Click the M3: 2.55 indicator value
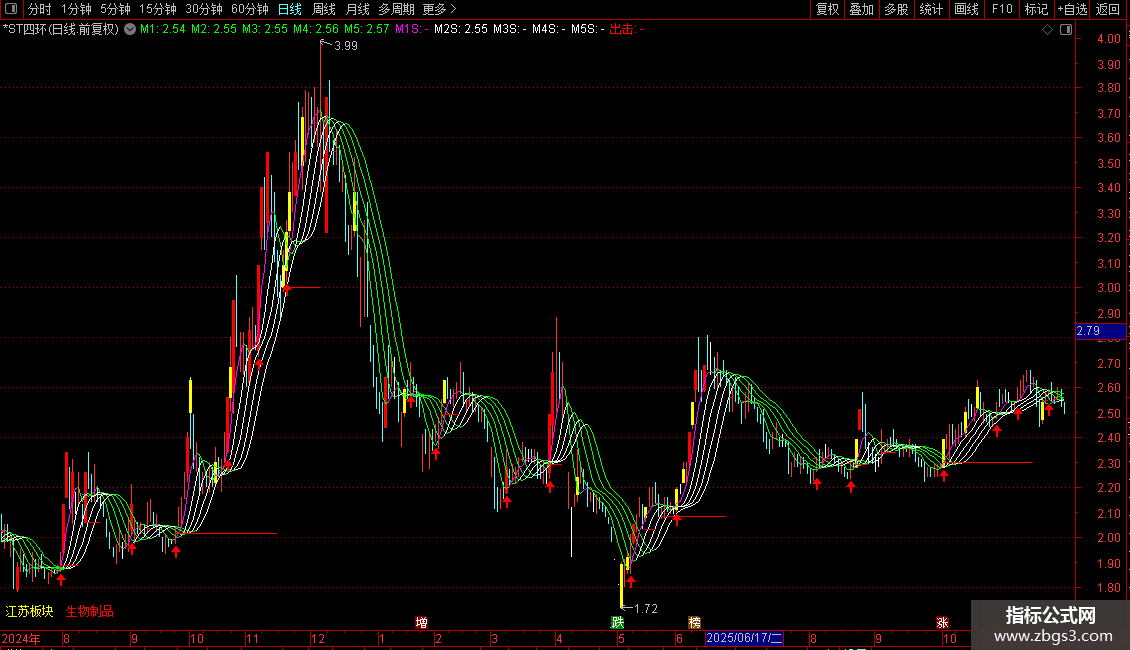 (265, 30)
